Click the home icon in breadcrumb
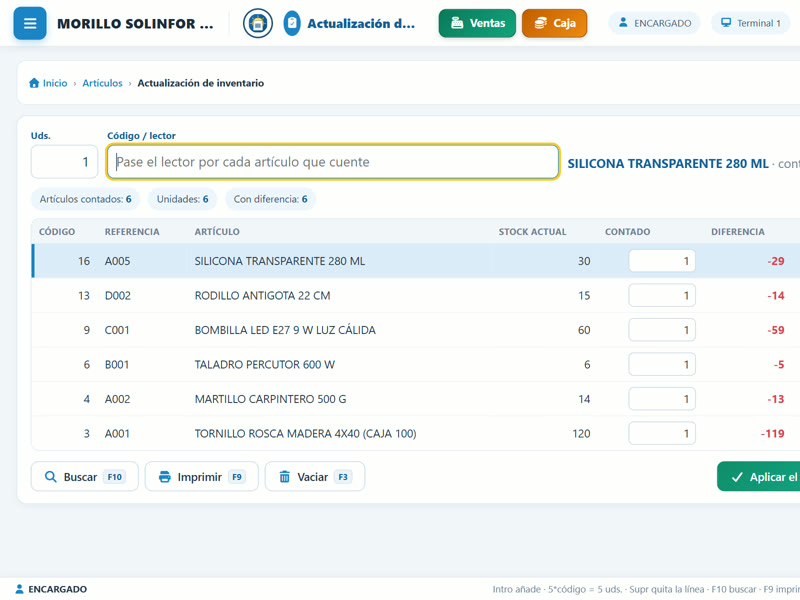The image size is (800, 600). coord(34,83)
